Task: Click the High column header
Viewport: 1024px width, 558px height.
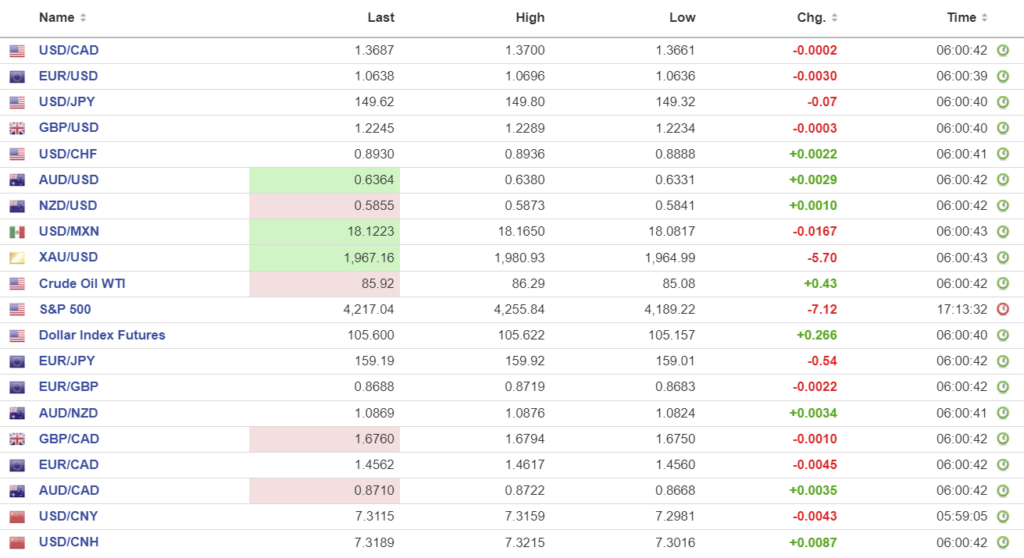Action: tap(530, 18)
